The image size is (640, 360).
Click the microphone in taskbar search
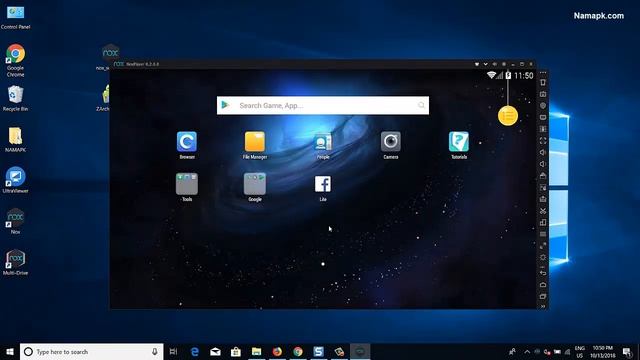pos(155,351)
